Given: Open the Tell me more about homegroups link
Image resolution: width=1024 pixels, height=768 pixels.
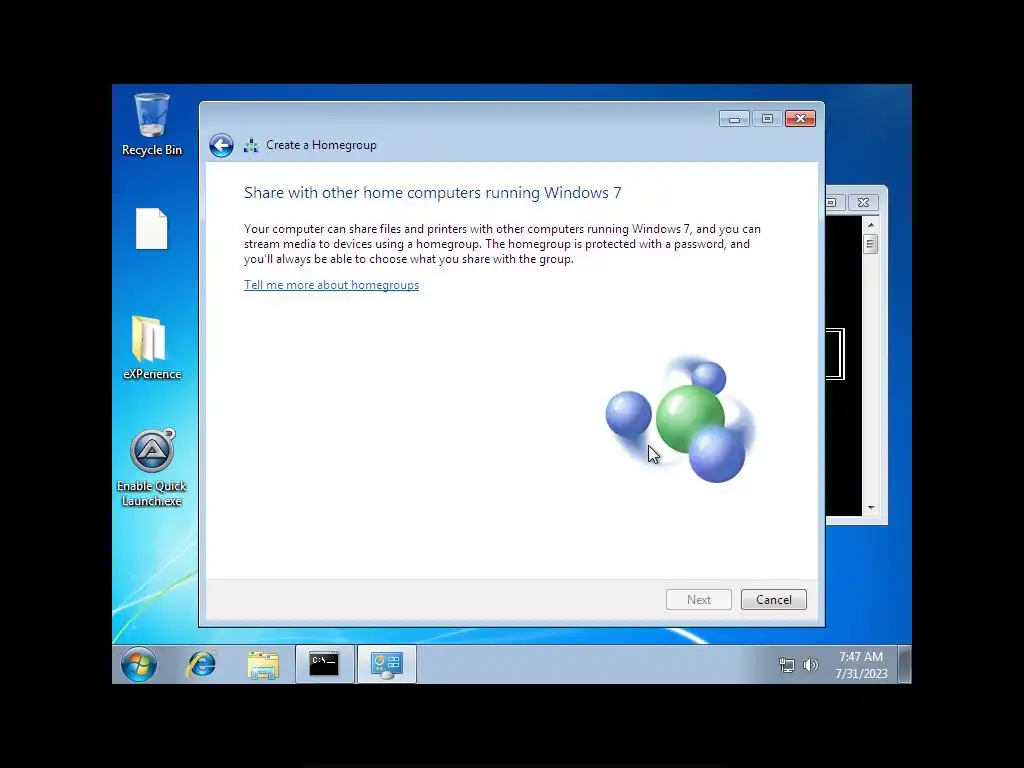Looking at the screenshot, I should pos(331,285).
